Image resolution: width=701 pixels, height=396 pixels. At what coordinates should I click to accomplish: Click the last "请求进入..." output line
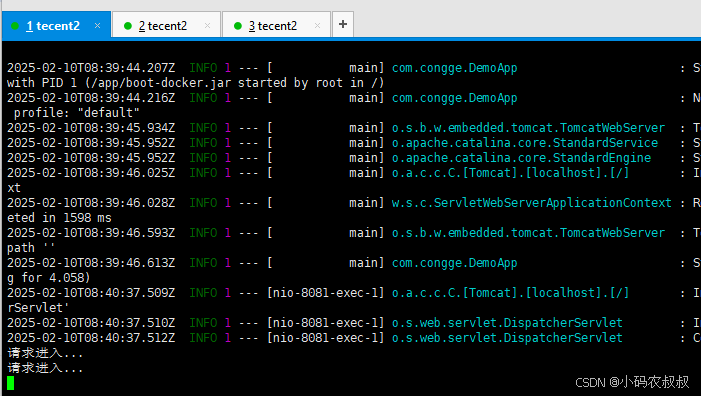45,368
